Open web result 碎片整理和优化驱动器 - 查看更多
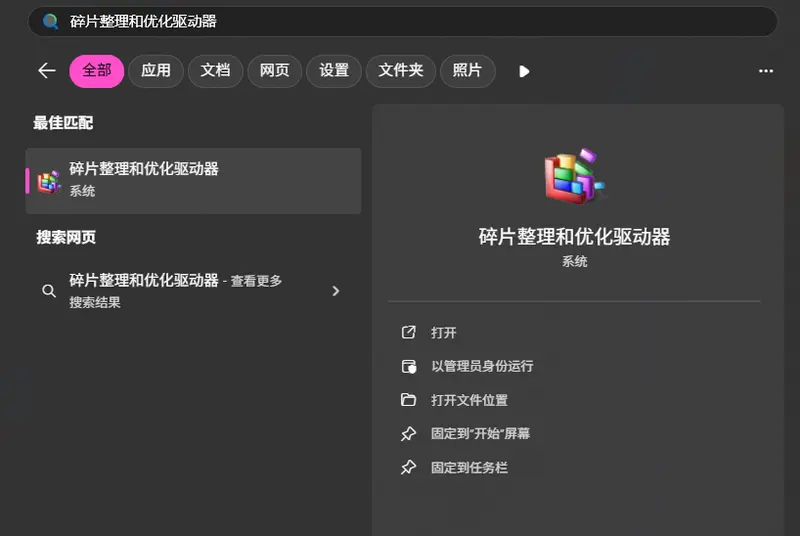 193,291
